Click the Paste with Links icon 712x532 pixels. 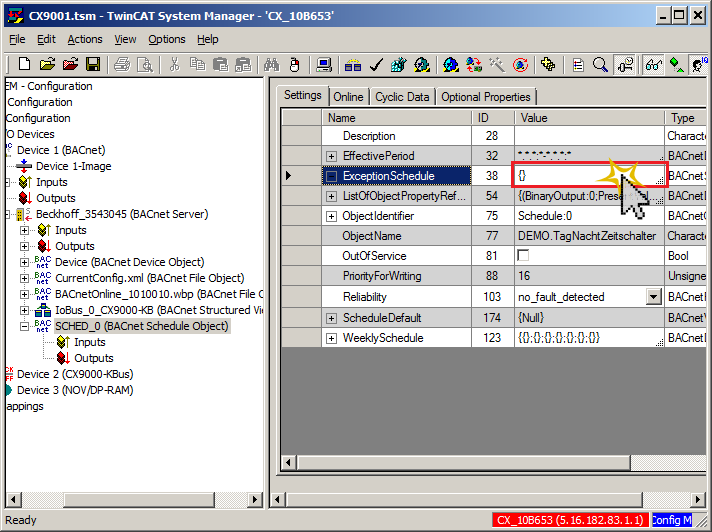point(243,65)
